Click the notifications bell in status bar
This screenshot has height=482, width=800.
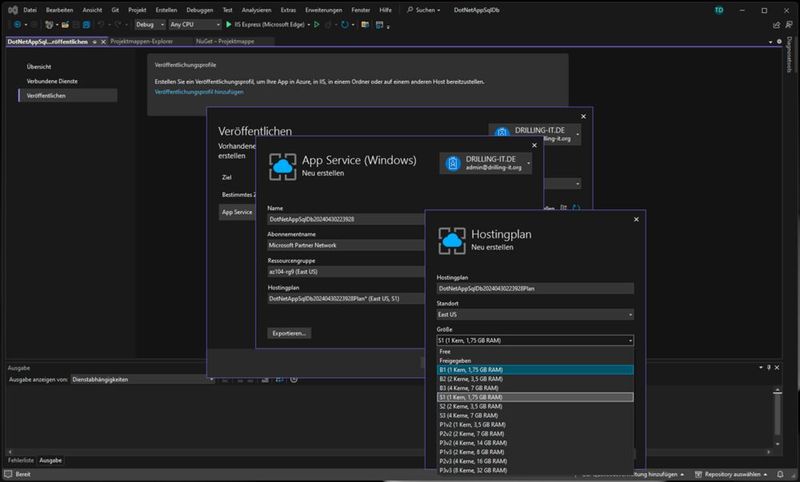780,474
